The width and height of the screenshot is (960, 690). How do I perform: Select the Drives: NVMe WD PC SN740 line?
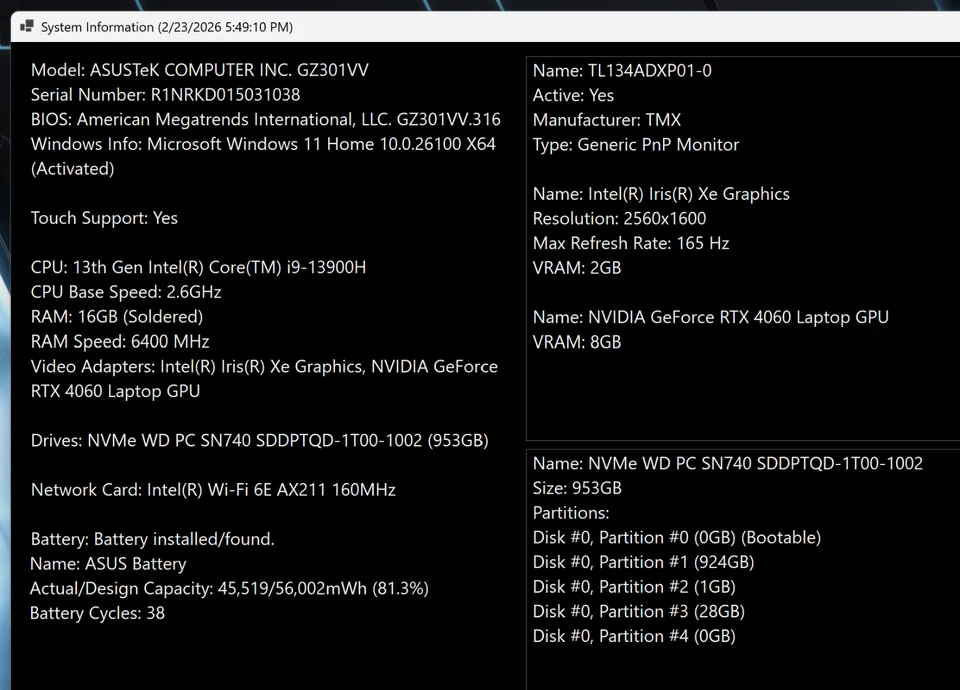[260, 440]
